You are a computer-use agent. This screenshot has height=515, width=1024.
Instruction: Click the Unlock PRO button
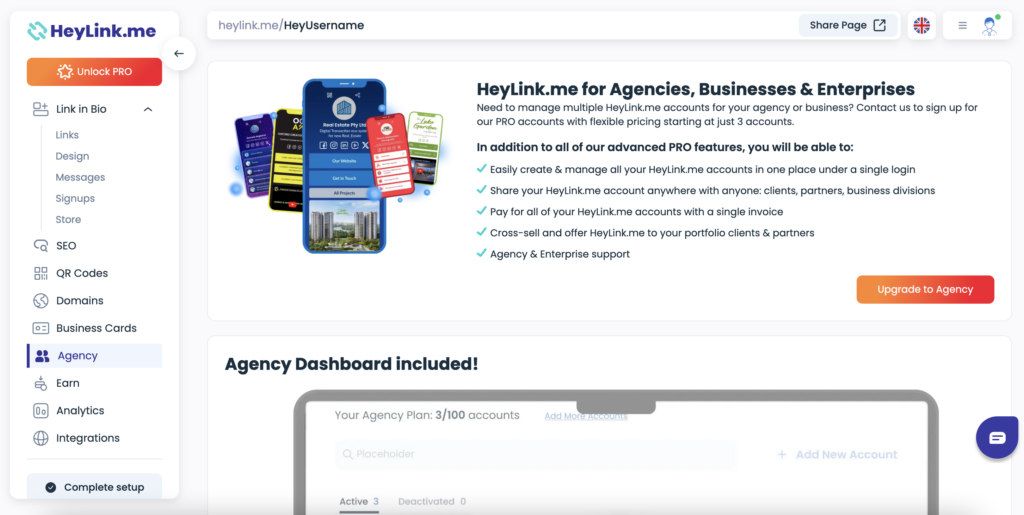(x=94, y=72)
